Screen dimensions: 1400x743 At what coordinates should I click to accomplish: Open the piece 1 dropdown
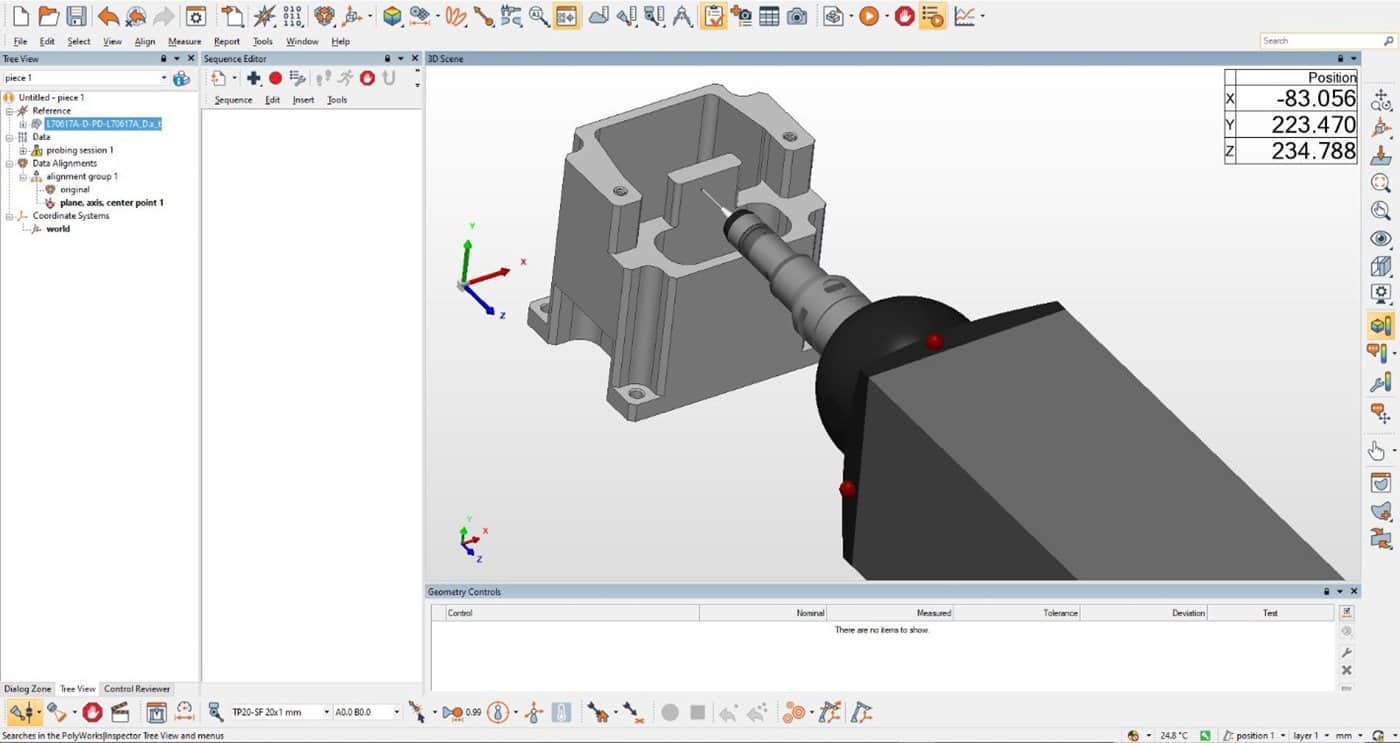(164, 78)
